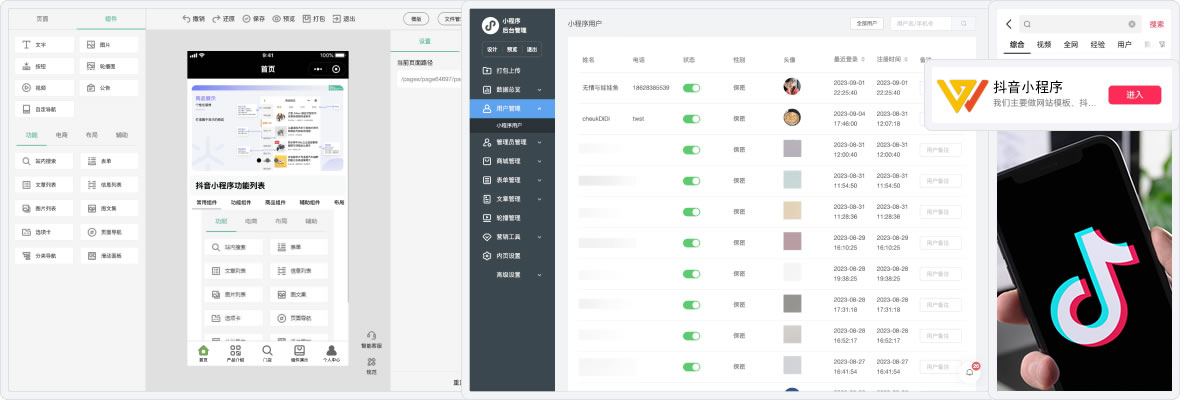1180x400 pixels.
Task: Click the red 进入 button
Action: (x=1134, y=95)
